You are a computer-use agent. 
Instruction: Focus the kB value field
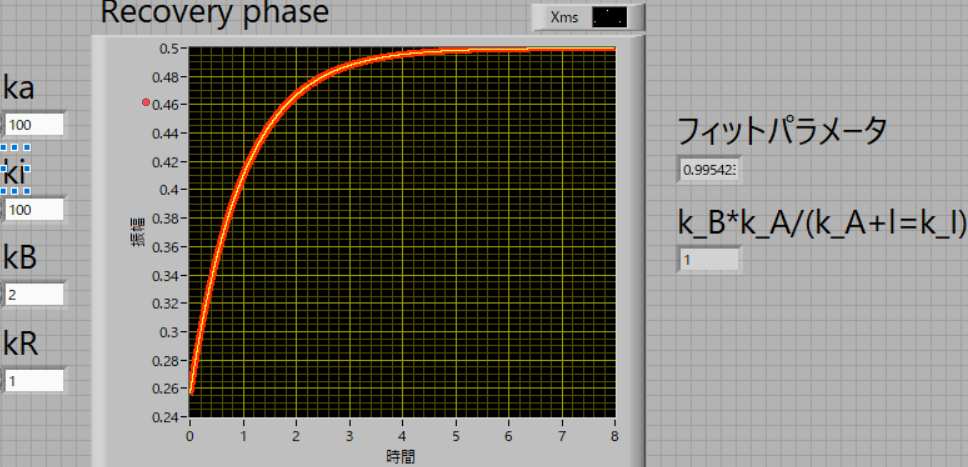(34, 295)
